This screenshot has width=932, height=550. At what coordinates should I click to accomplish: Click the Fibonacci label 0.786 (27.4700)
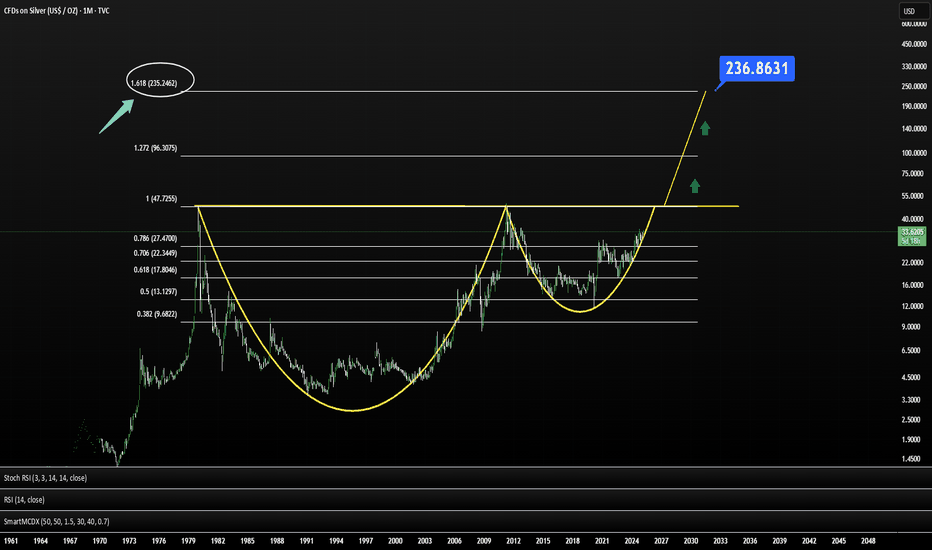[x=155, y=238]
